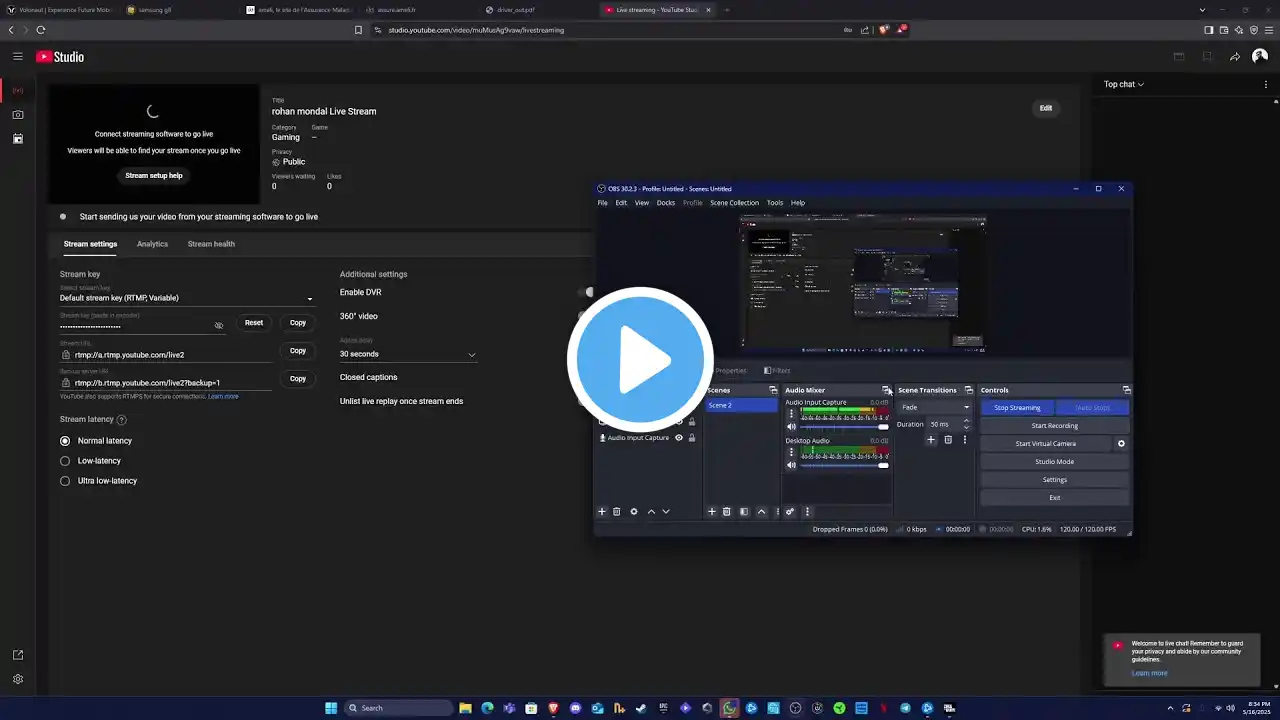
Task: Mute Audio Input Capture in OBS mixer
Action: [x=791, y=427]
